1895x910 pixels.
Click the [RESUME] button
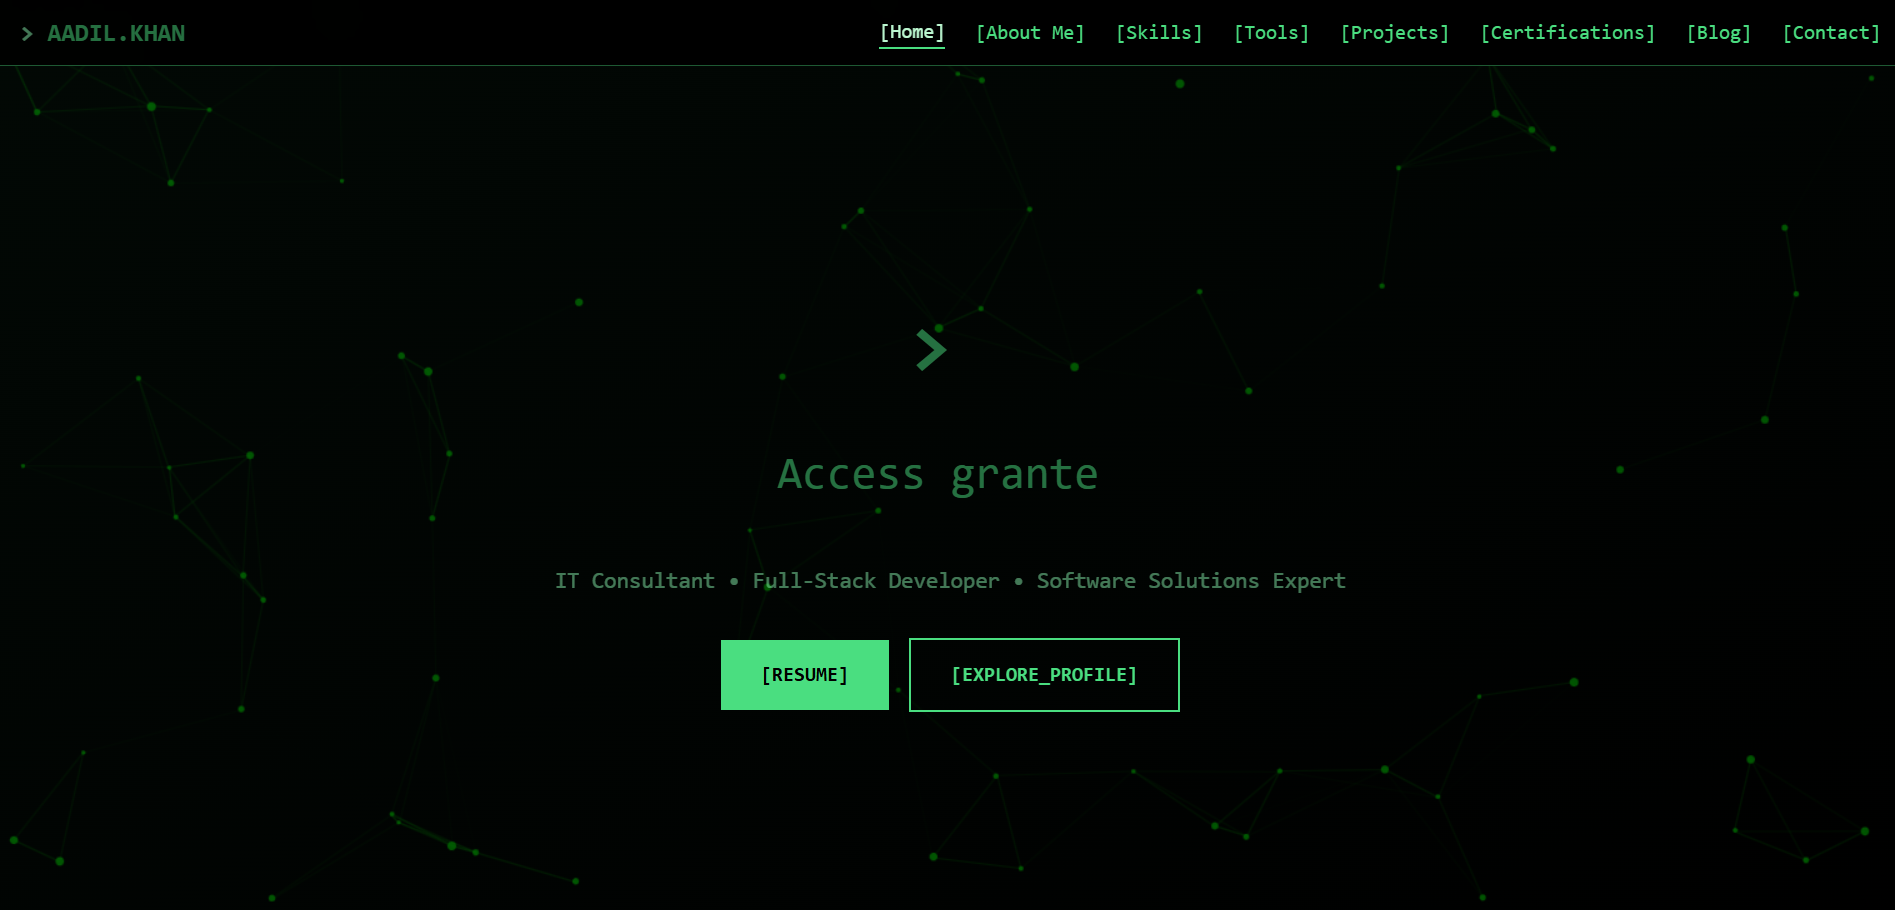[x=804, y=674]
